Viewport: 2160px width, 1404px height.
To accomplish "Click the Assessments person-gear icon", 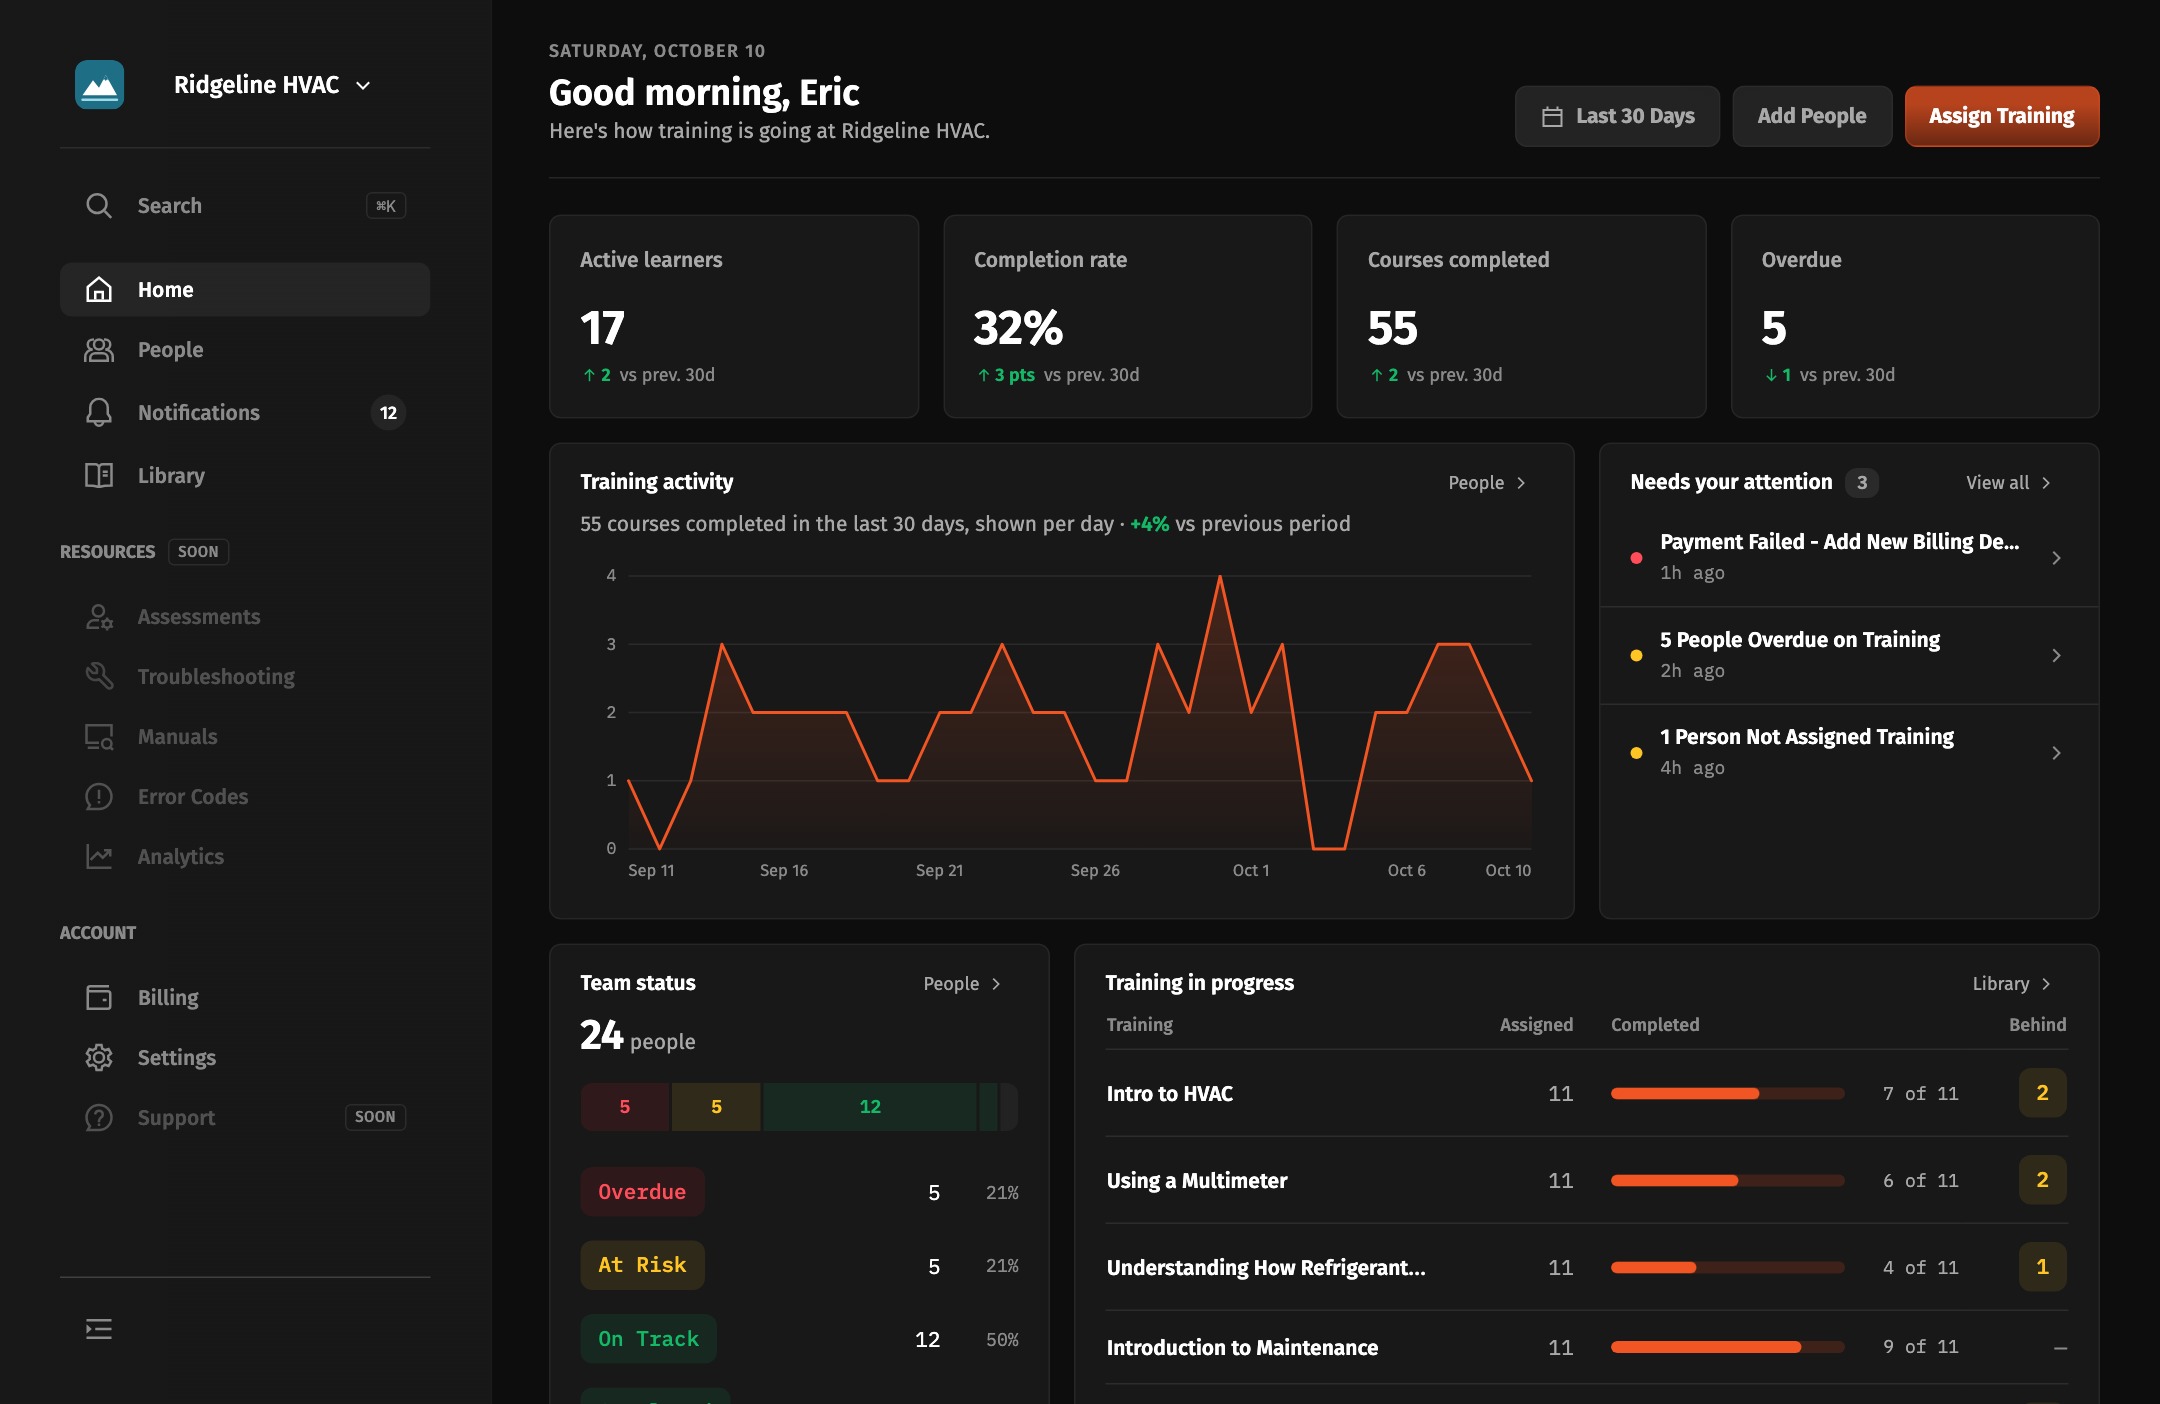I will (x=99, y=617).
